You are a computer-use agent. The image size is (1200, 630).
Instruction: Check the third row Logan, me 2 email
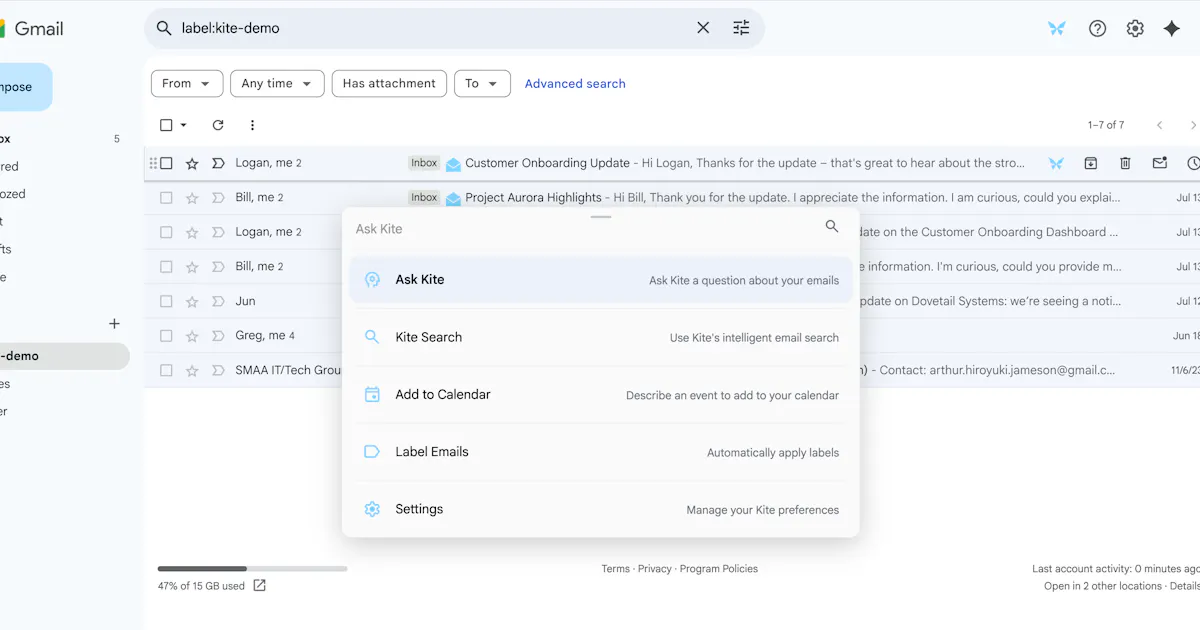pos(166,232)
